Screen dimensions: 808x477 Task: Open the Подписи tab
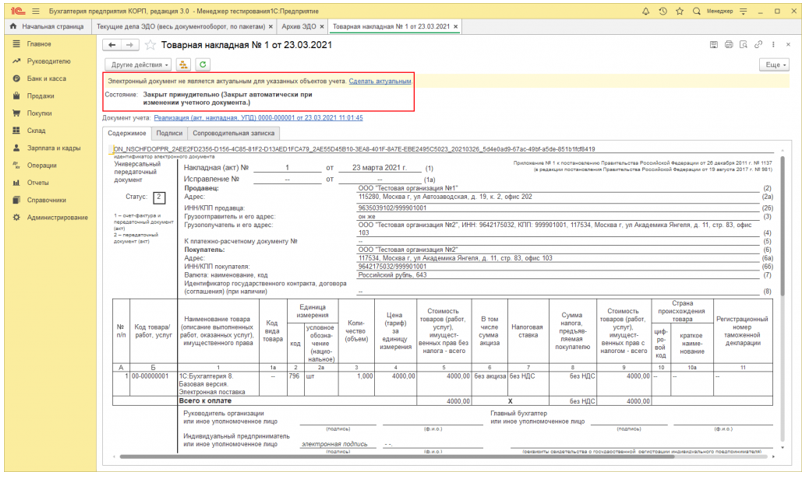pos(169,133)
